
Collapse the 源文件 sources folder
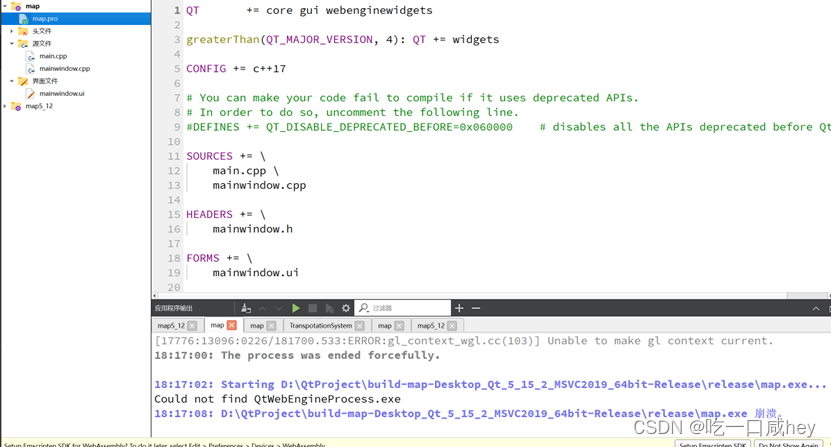point(12,43)
